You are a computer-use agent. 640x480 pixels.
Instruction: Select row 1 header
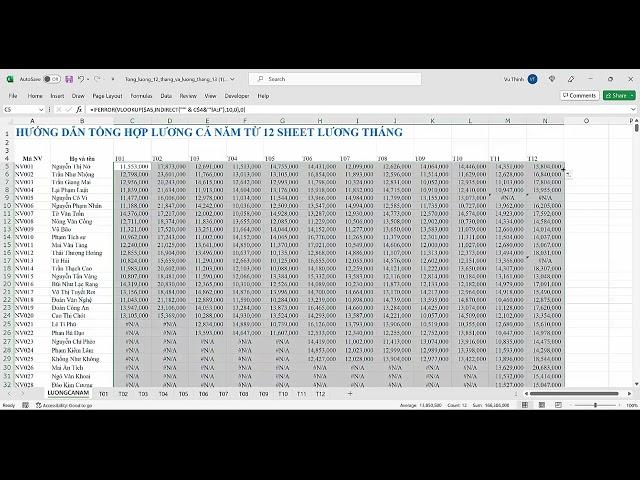pos(7,133)
